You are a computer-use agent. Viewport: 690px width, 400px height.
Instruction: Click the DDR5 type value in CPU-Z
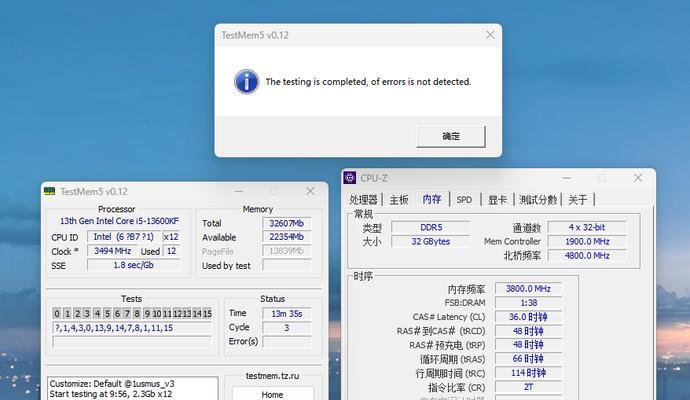(431, 228)
